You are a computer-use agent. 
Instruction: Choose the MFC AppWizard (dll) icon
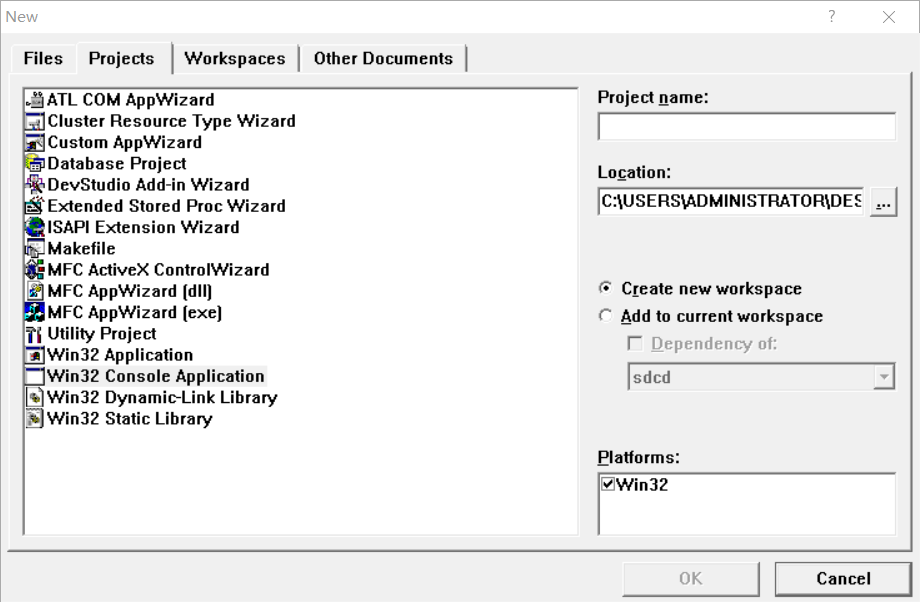(x=35, y=291)
